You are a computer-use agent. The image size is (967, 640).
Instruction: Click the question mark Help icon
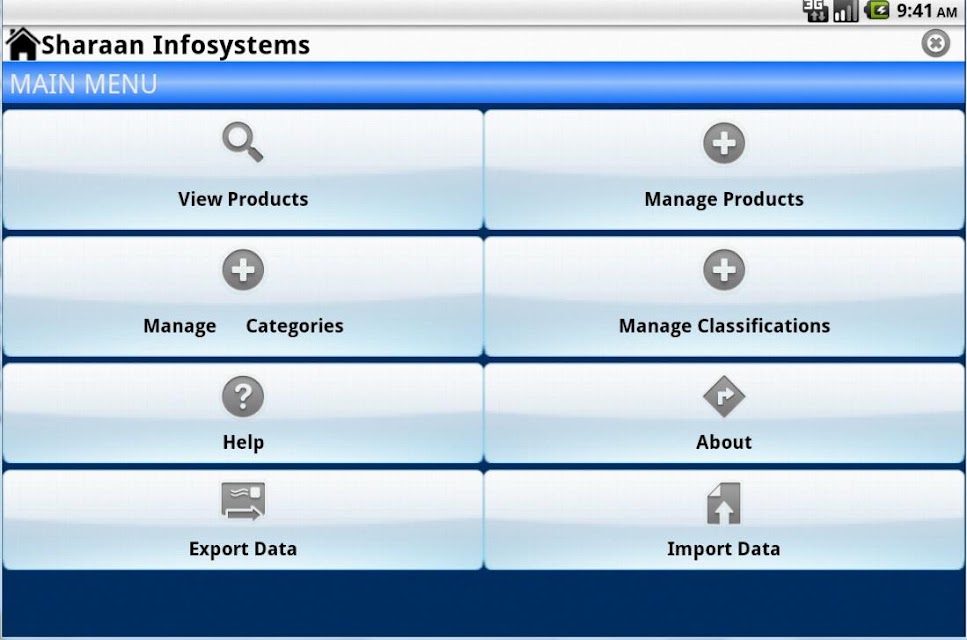pyautogui.click(x=243, y=396)
